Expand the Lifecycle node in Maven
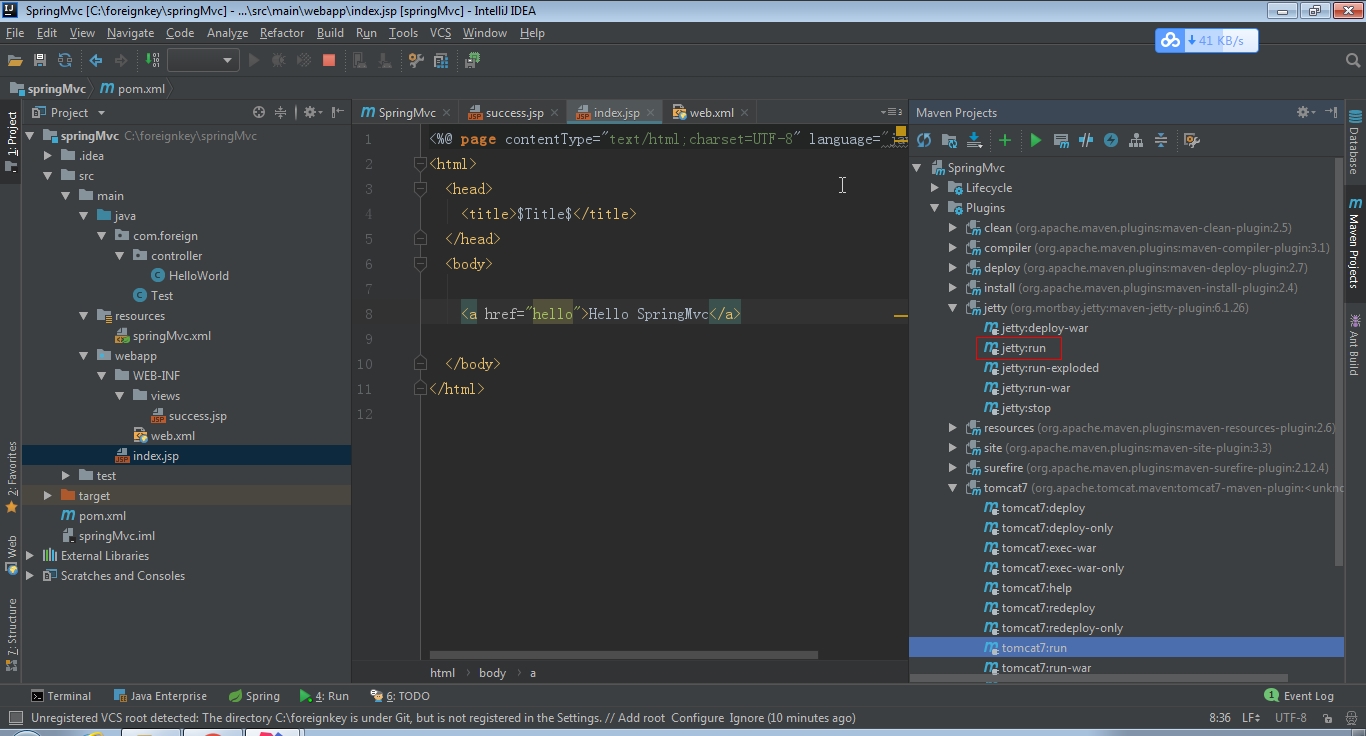This screenshot has width=1366, height=736. 935,188
